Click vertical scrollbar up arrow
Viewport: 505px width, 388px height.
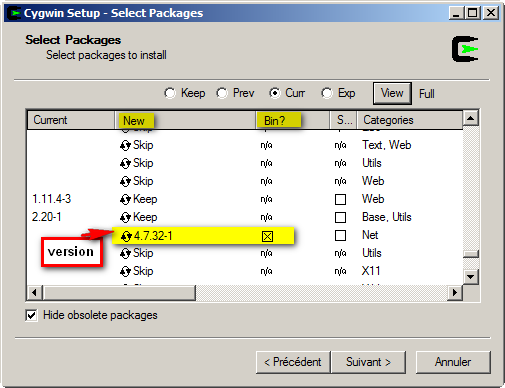[x=471, y=118]
